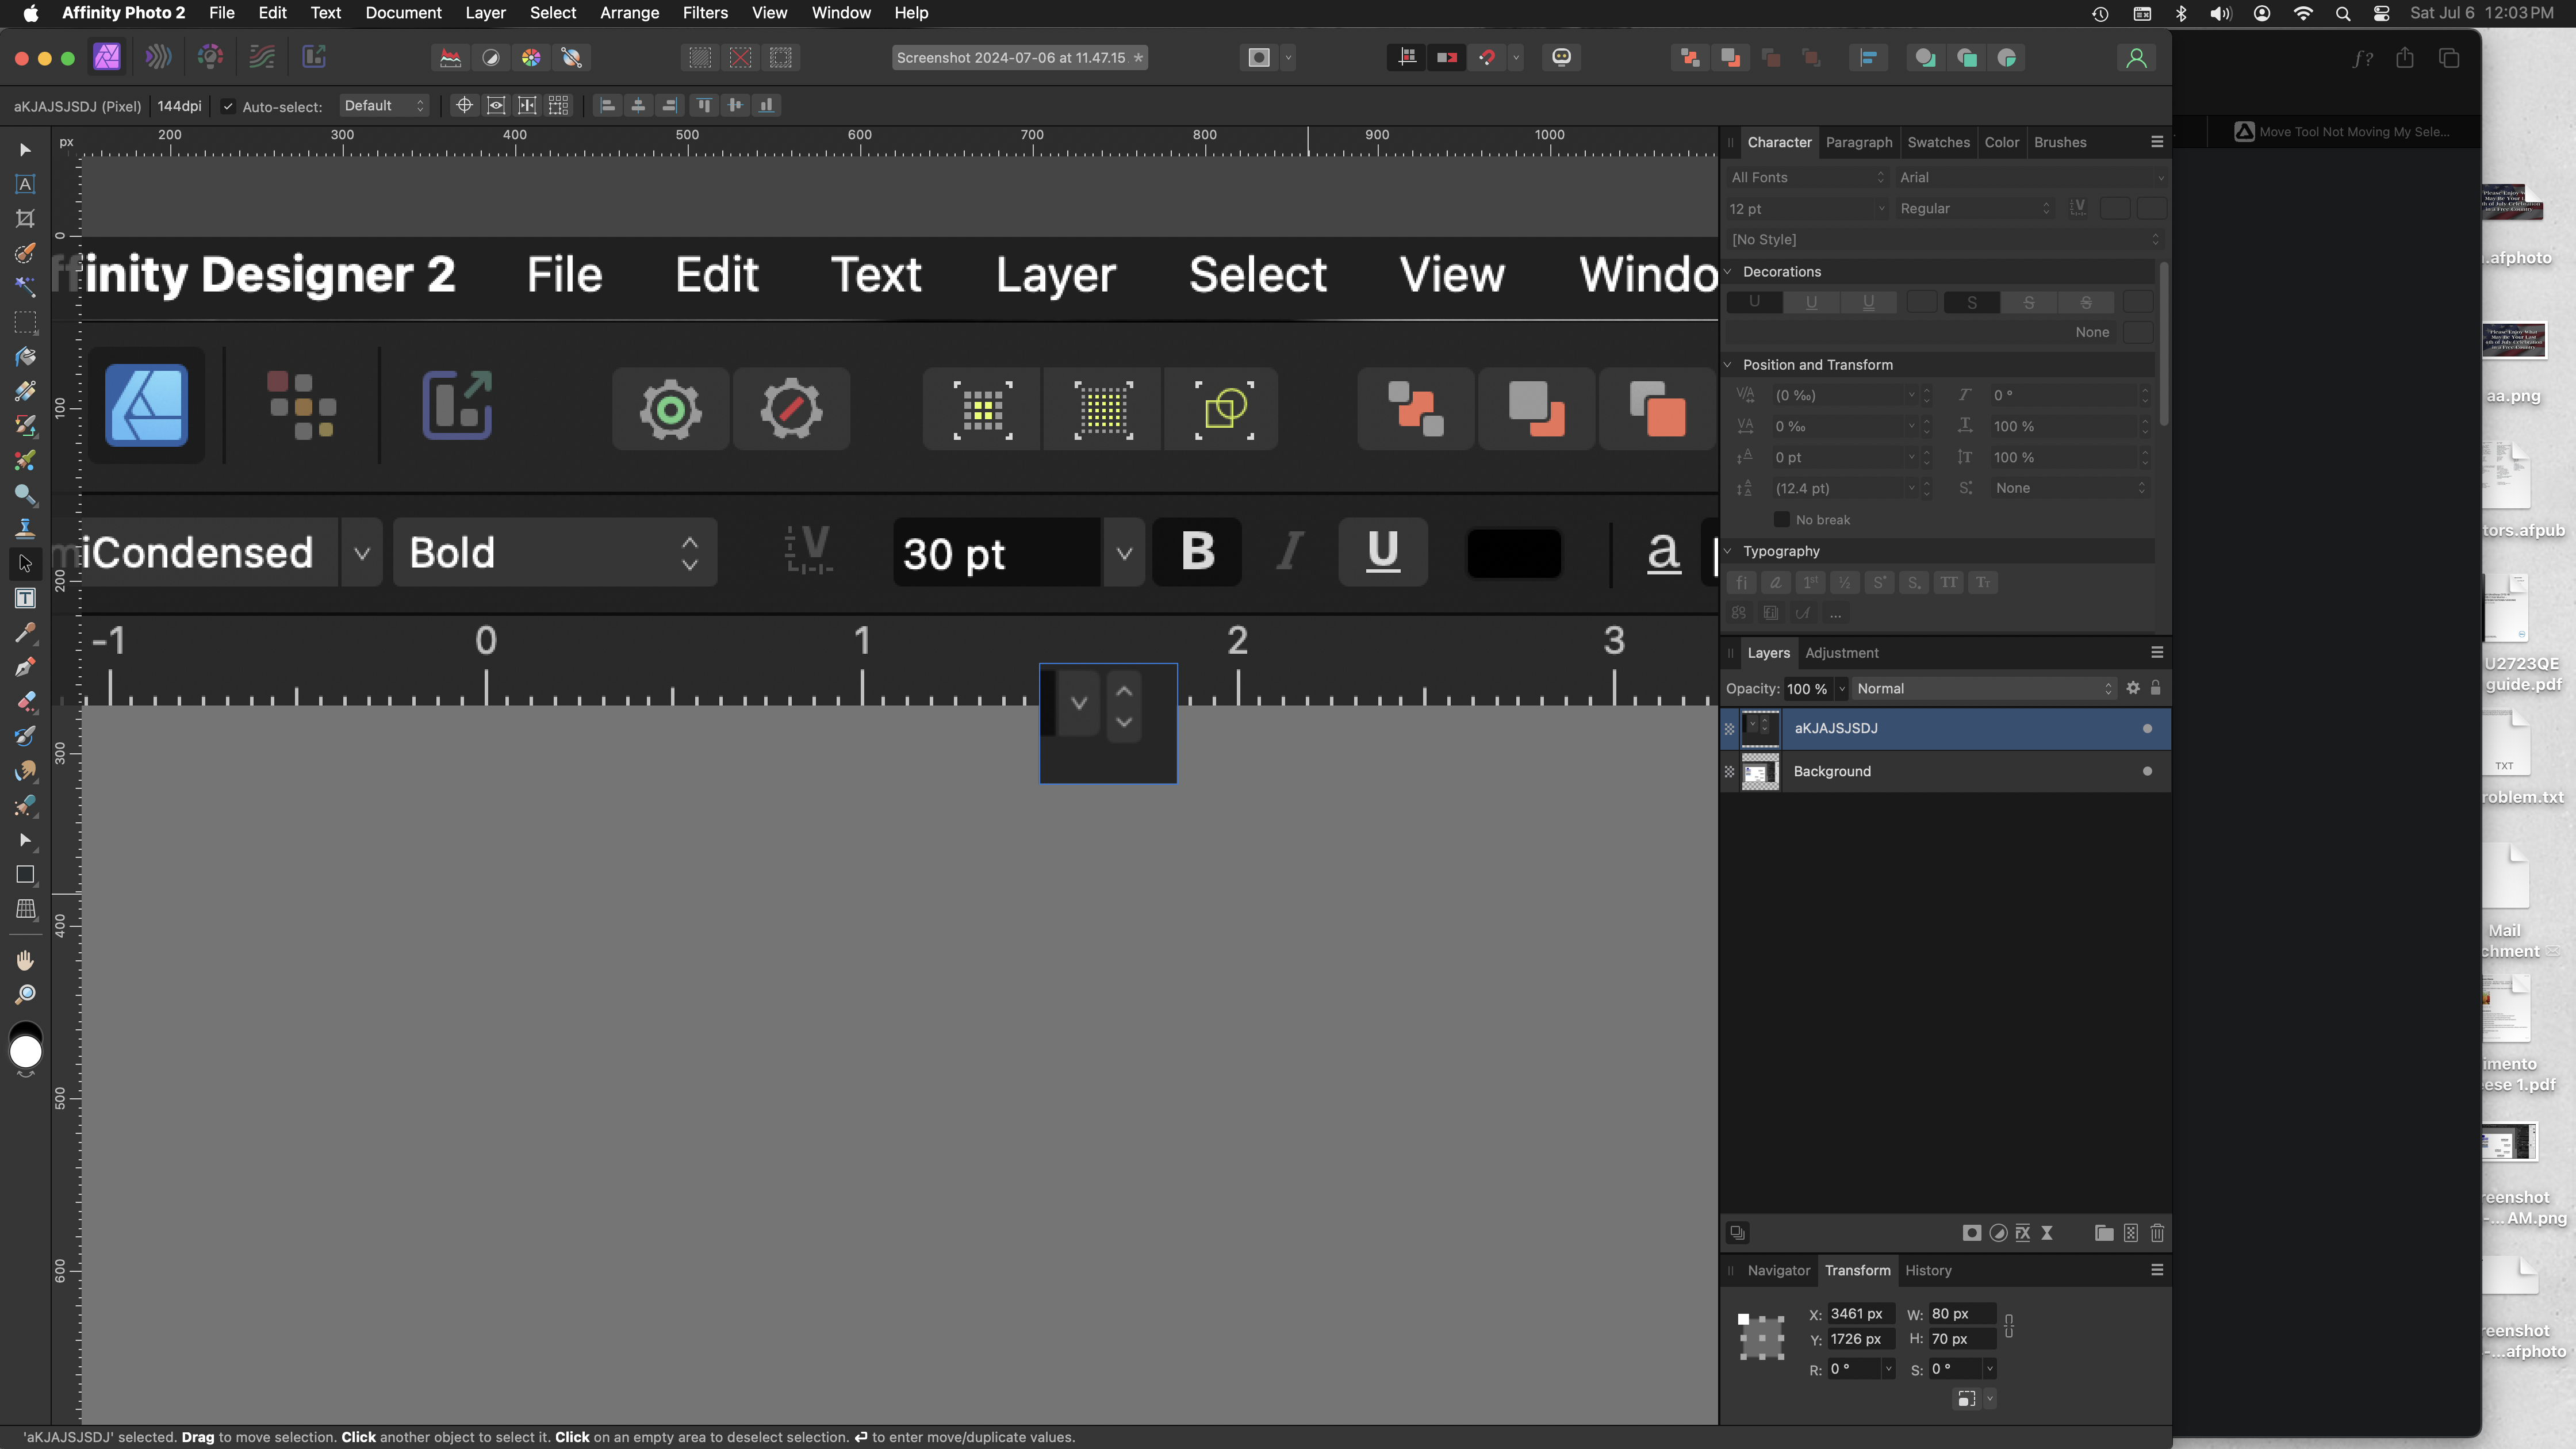The image size is (2576, 1449).
Task: Select the Erase Brush tool
Action: coord(25,701)
